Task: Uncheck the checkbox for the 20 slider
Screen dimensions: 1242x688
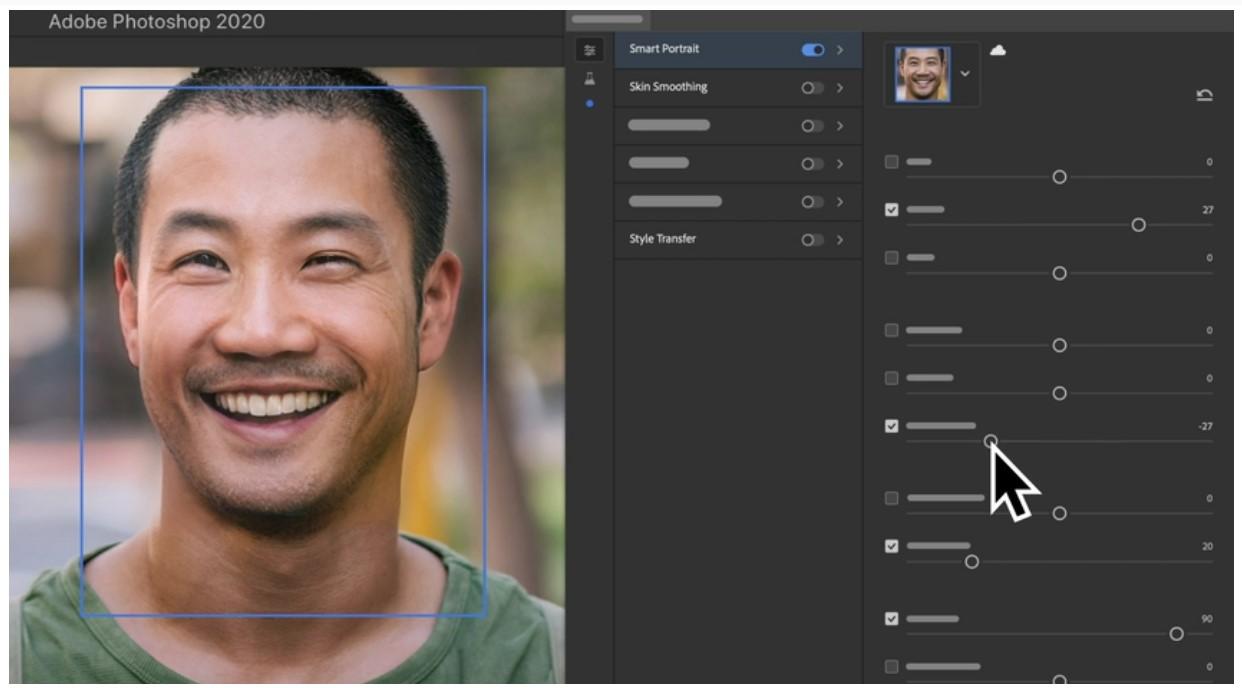Action: (x=892, y=546)
